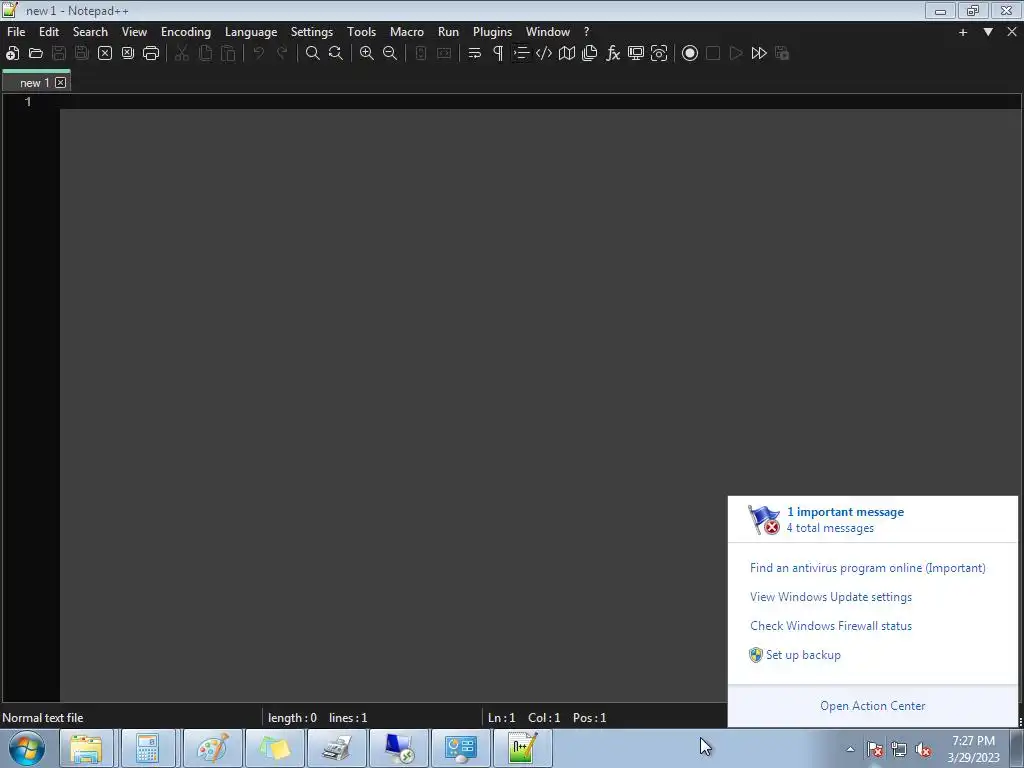The width and height of the screenshot is (1024, 768).
Task: Click Open Action Center link
Action: click(872, 706)
